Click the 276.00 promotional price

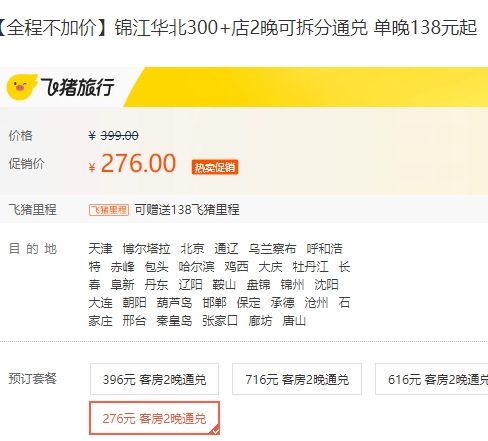138,163
